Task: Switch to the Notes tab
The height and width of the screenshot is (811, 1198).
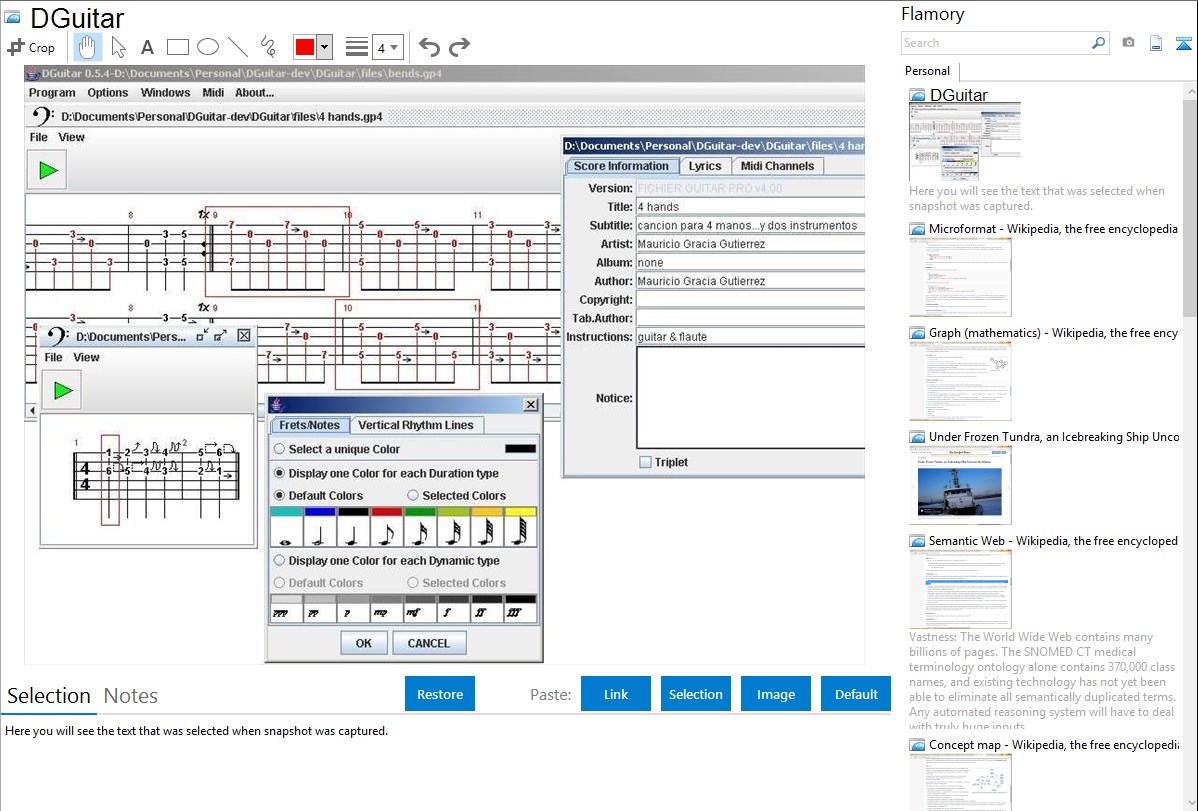Action: (131, 696)
